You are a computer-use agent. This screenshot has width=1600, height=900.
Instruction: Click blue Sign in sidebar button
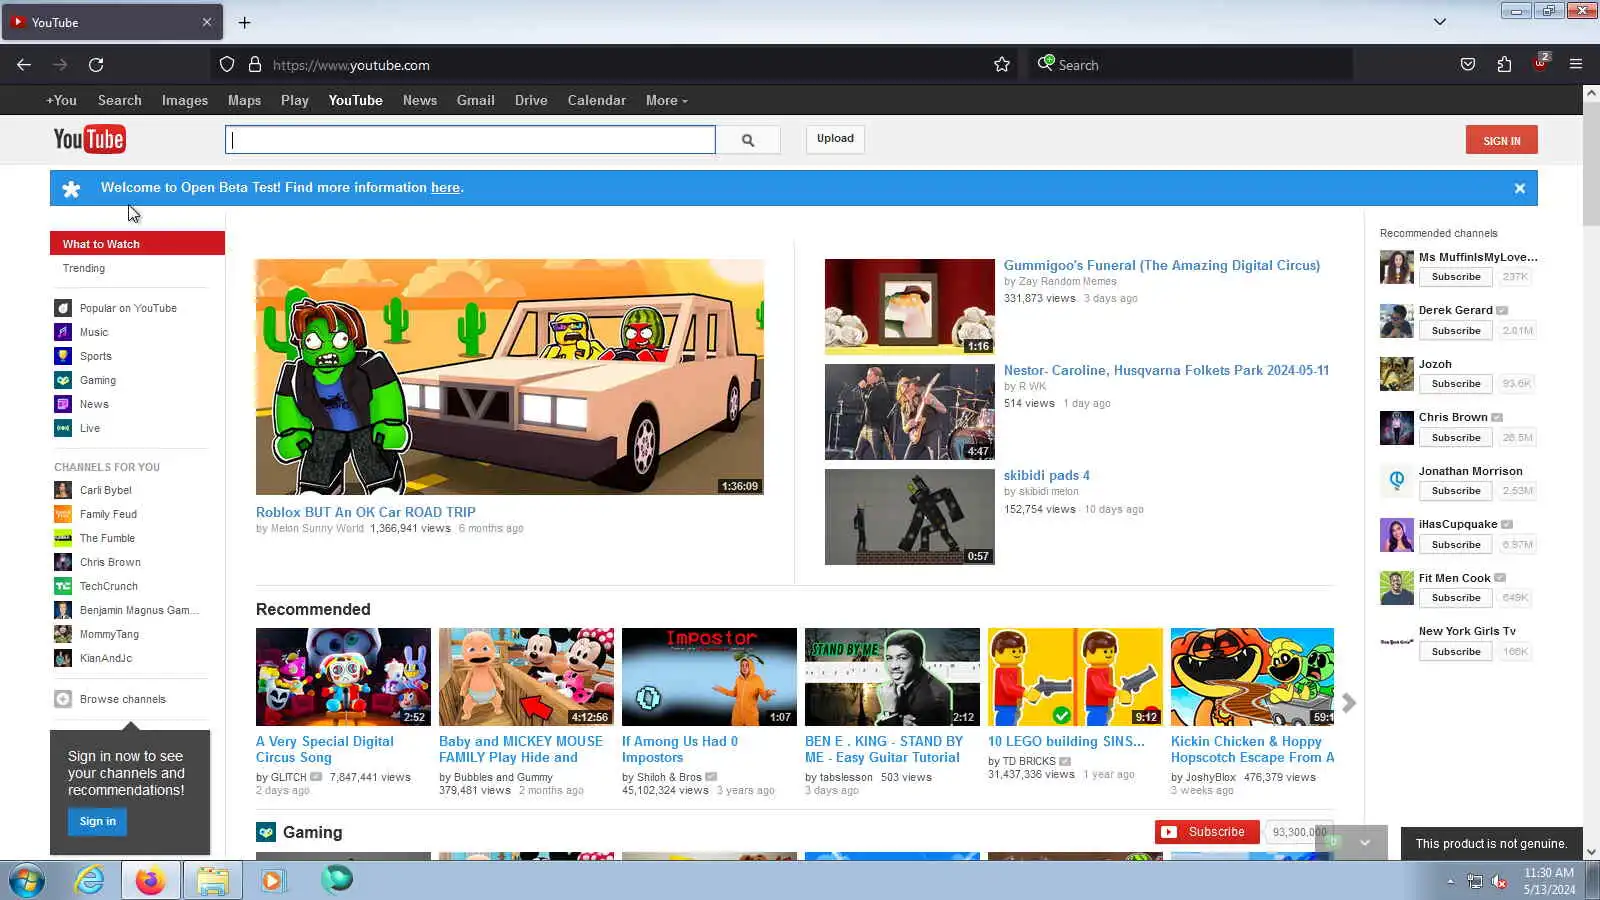click(98, 822)
